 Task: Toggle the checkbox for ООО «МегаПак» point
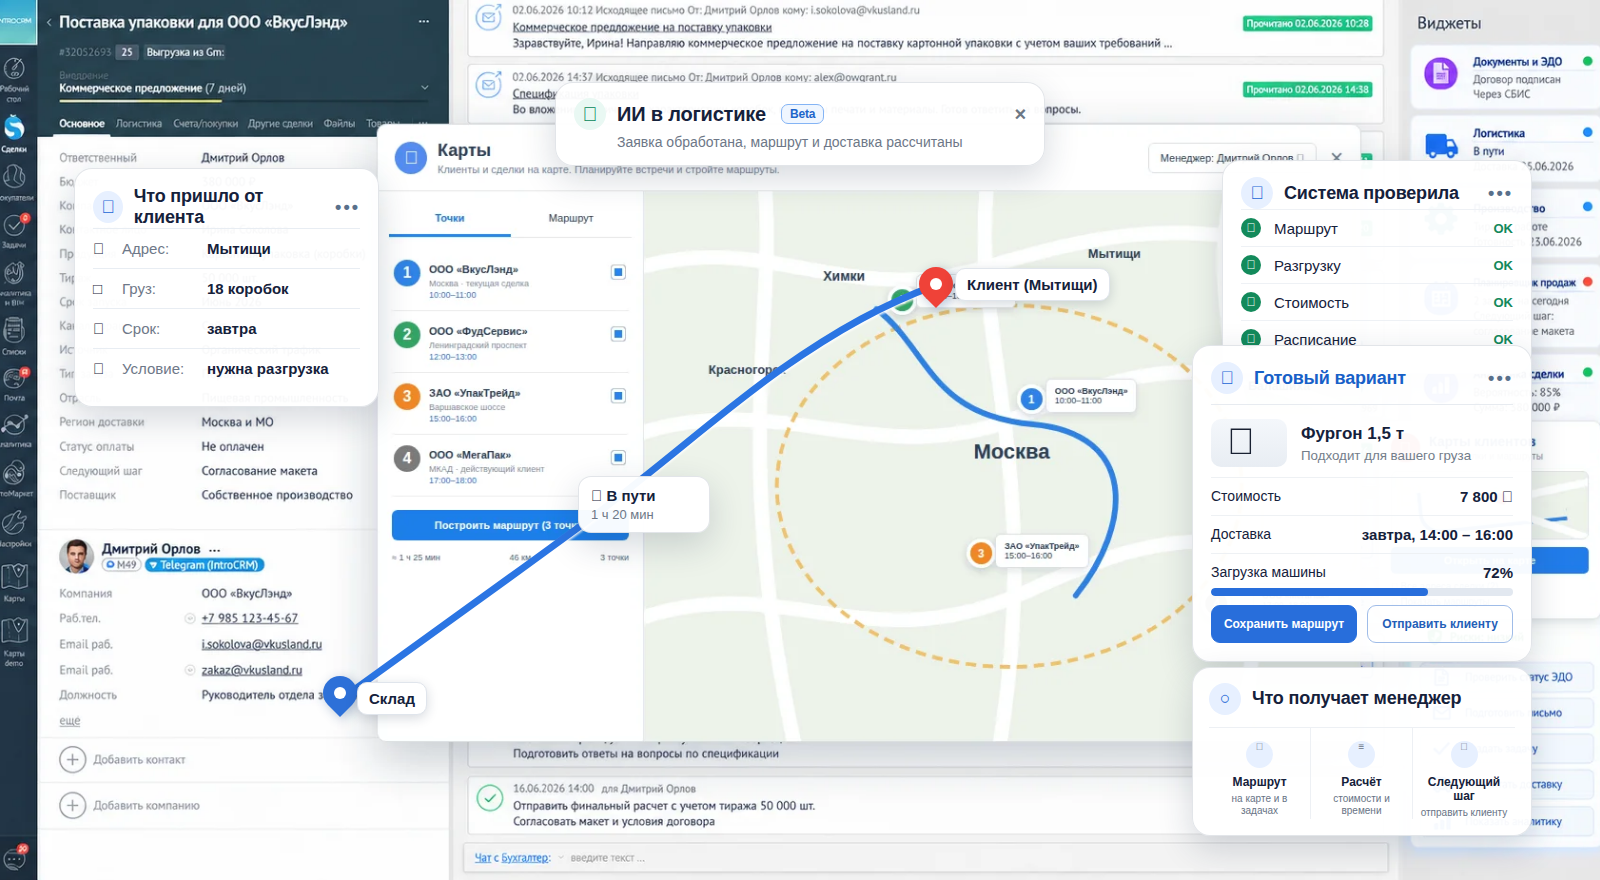click(618, 458)
